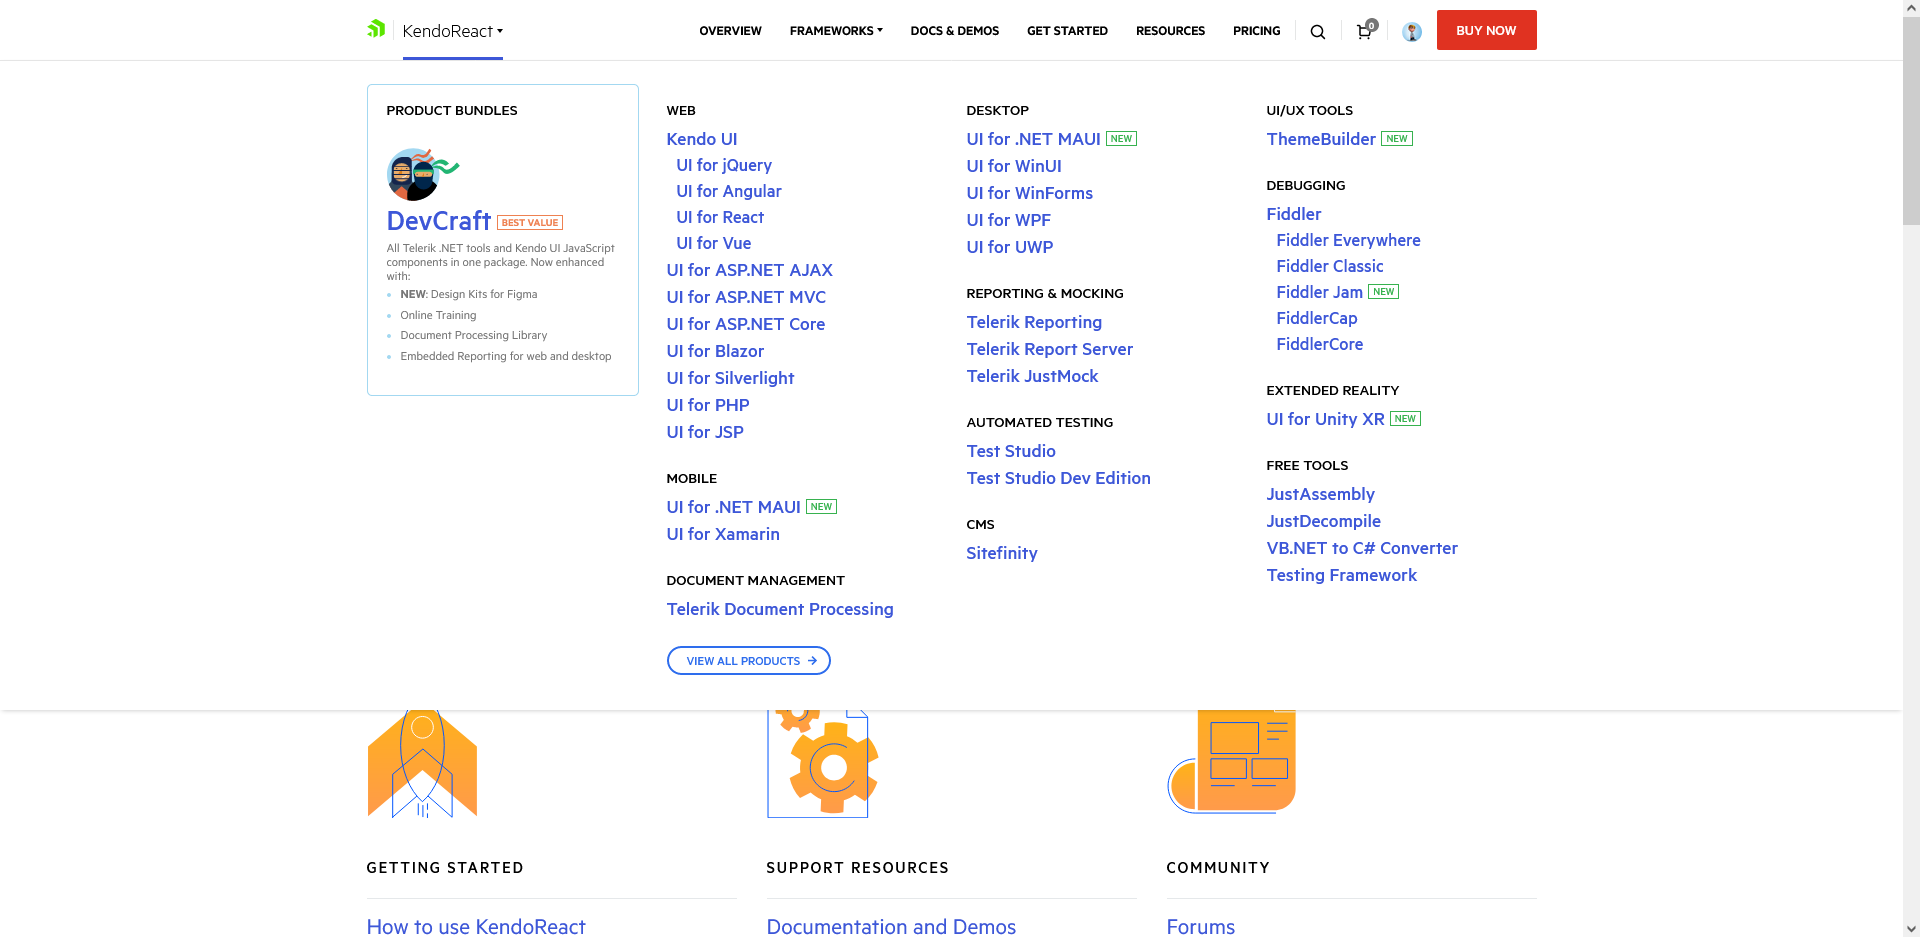Click the Progress logo icon

coord(376,29)
